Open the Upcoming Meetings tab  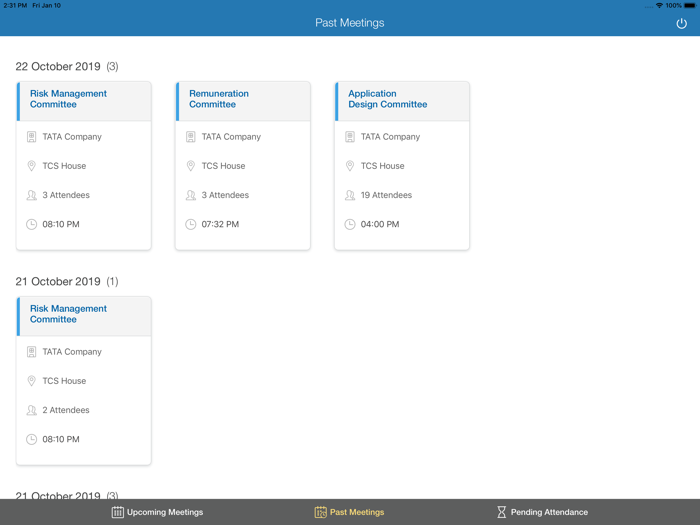click(x=157, y=512)
